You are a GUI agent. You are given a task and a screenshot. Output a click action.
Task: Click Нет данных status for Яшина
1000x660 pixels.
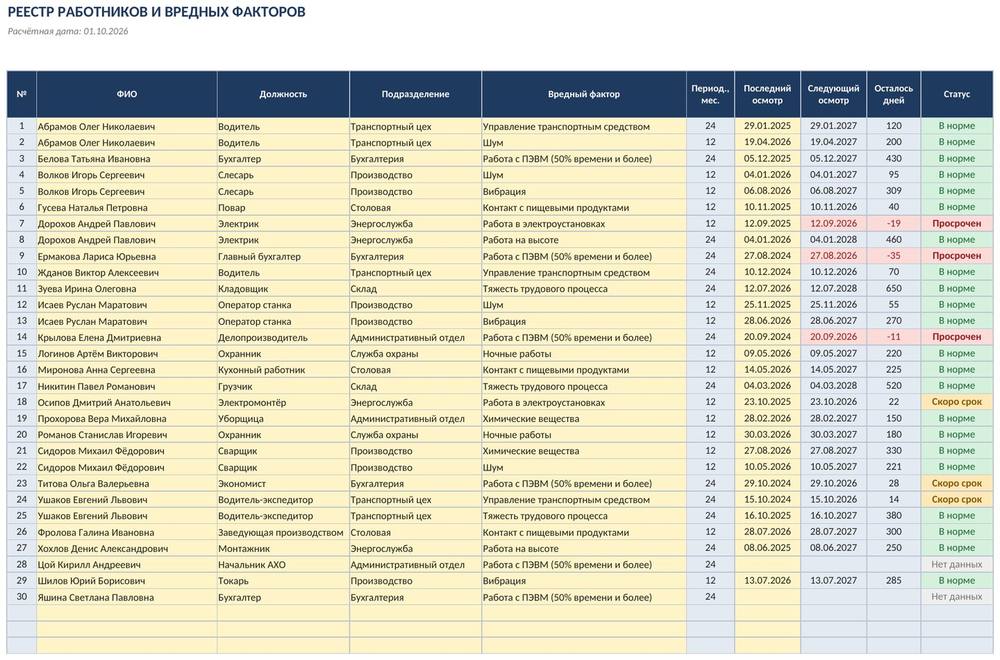coord(957,597)
